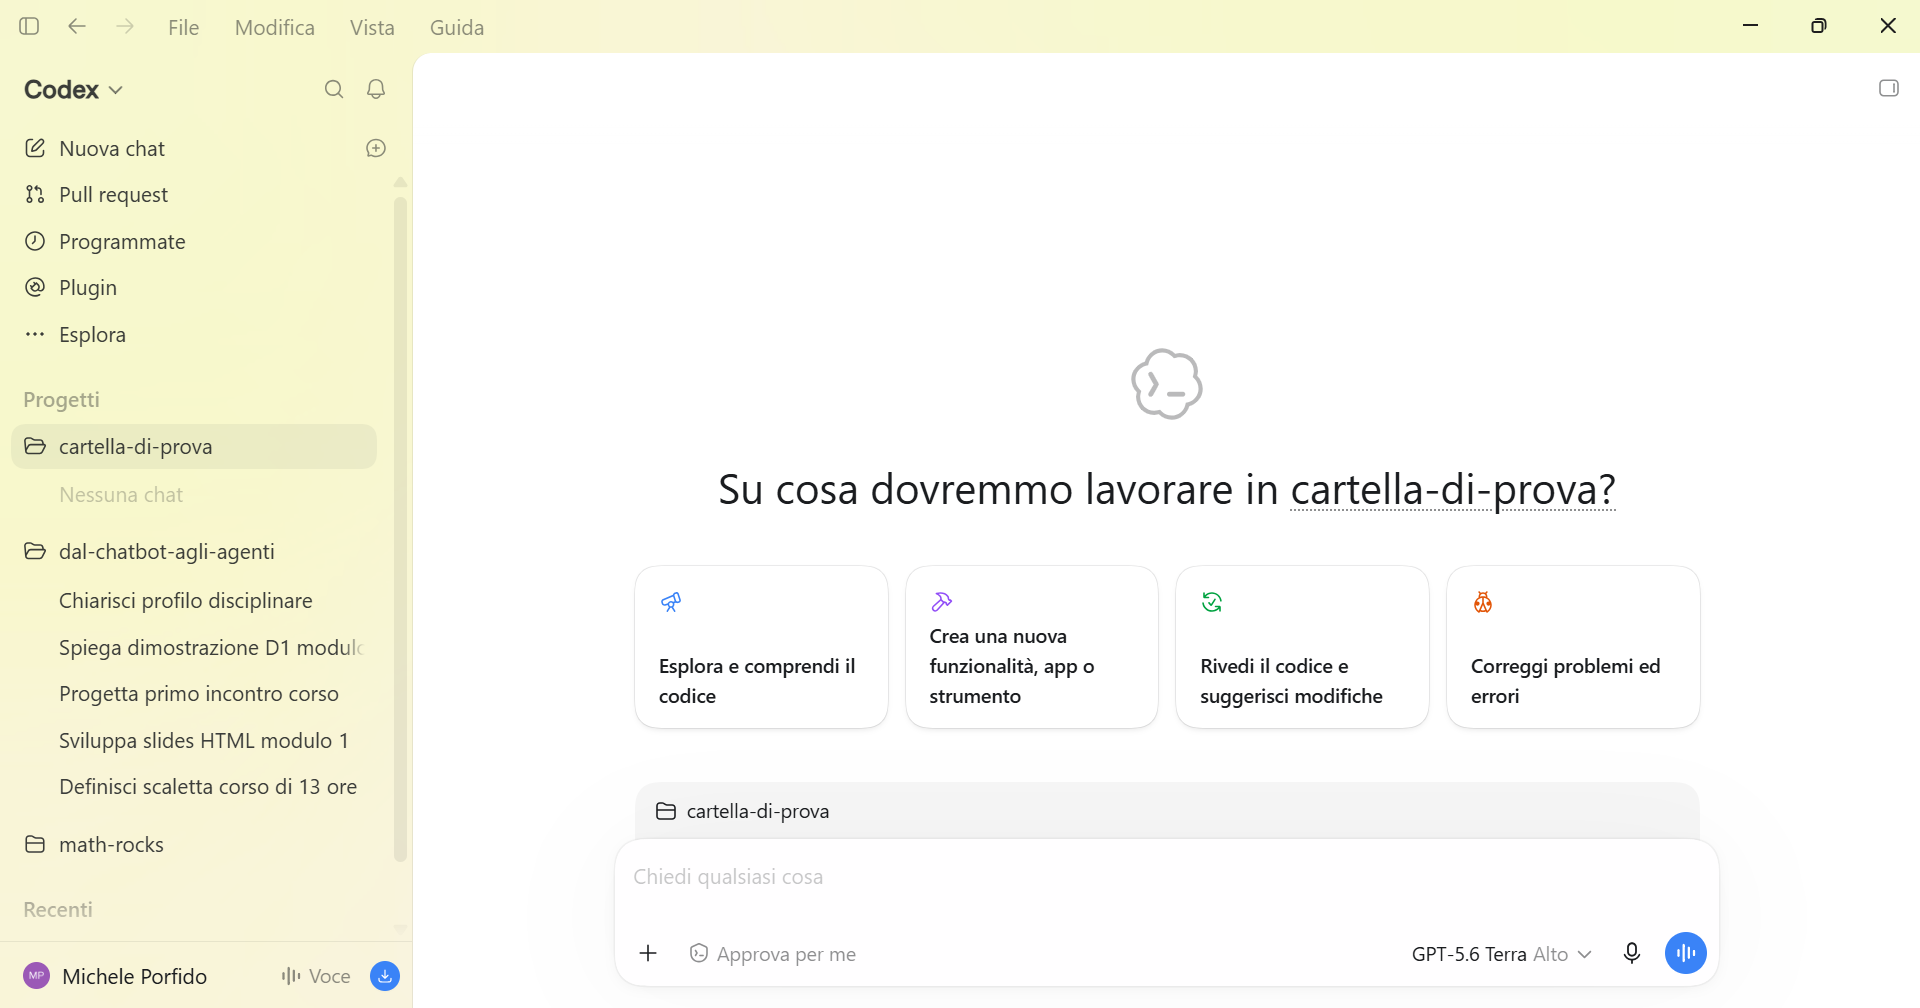
Task: Click the blue download update icon
Action: [x=385, y=976]
